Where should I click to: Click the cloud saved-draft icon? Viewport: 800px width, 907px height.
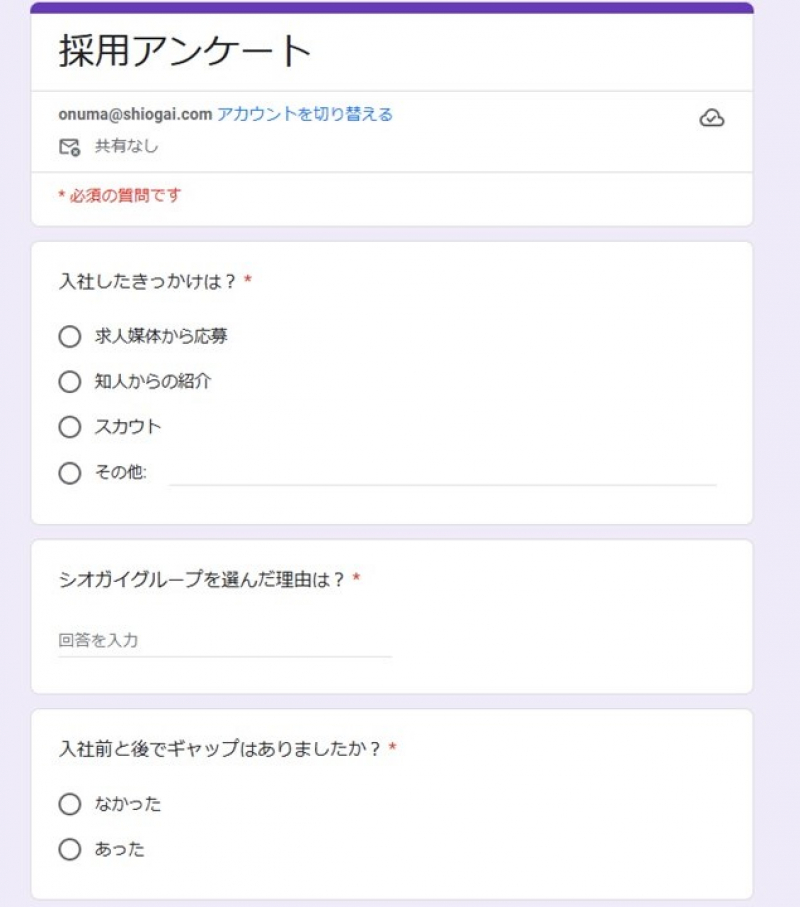pos(711,117)
